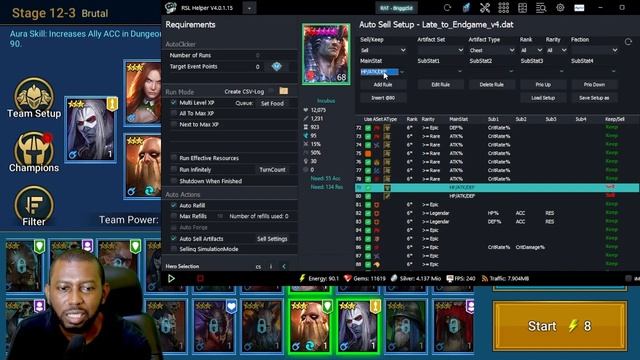Select rule row 80 with HP/ATK/DEF
The image size is (640, 360).
(497, 196)
